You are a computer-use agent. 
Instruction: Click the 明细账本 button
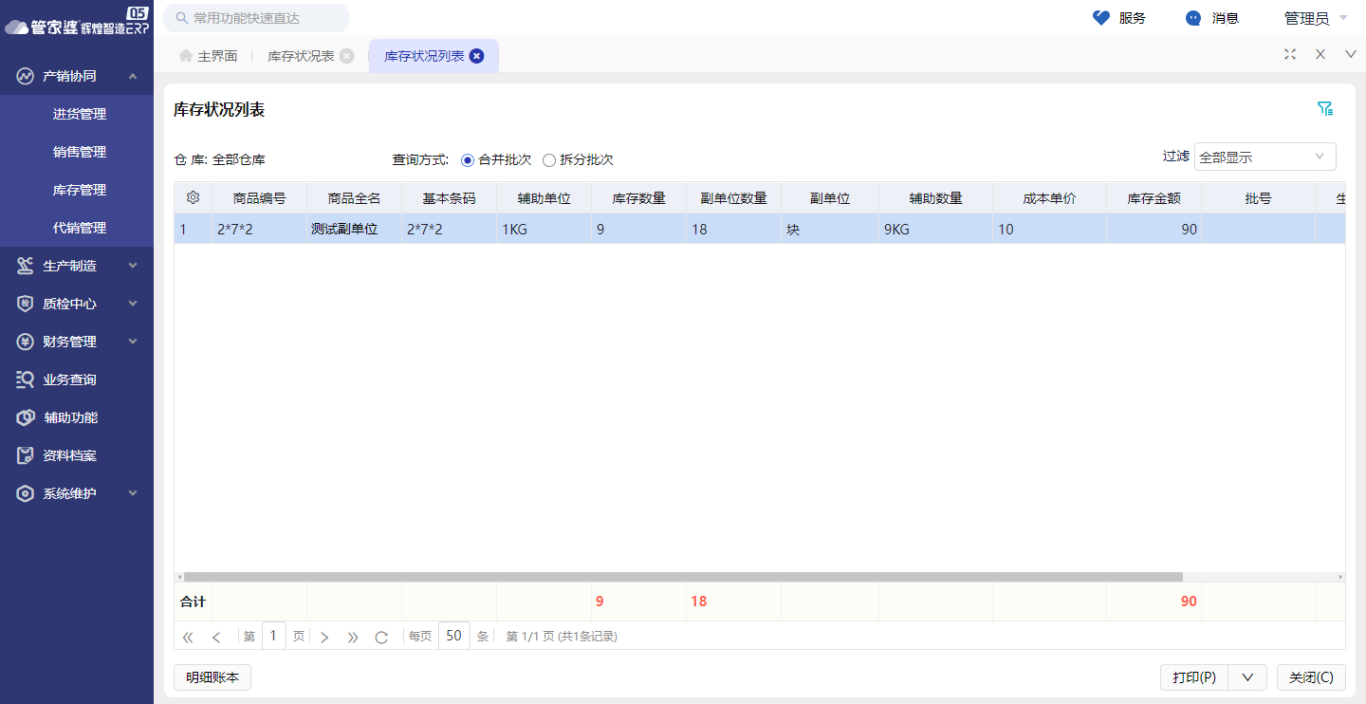(211, 677)
